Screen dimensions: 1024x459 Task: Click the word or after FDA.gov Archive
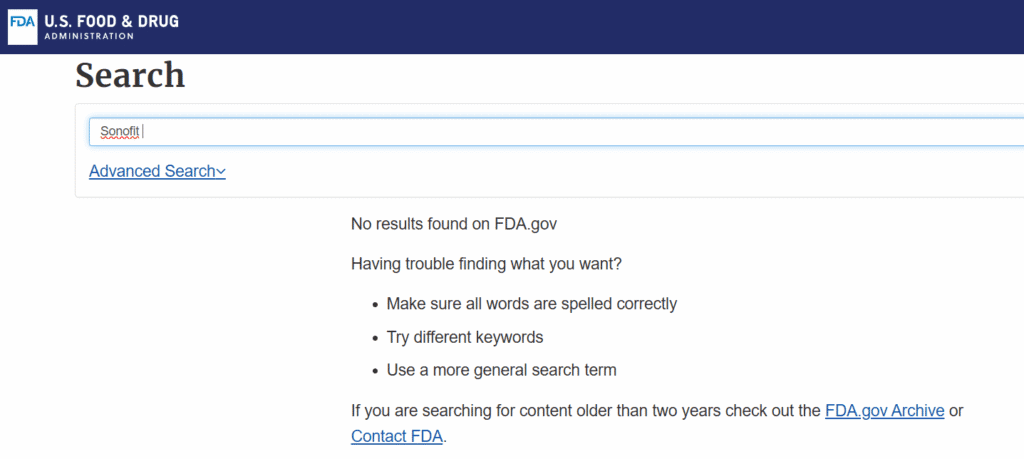pyautogui.click(x=956, y=411)
